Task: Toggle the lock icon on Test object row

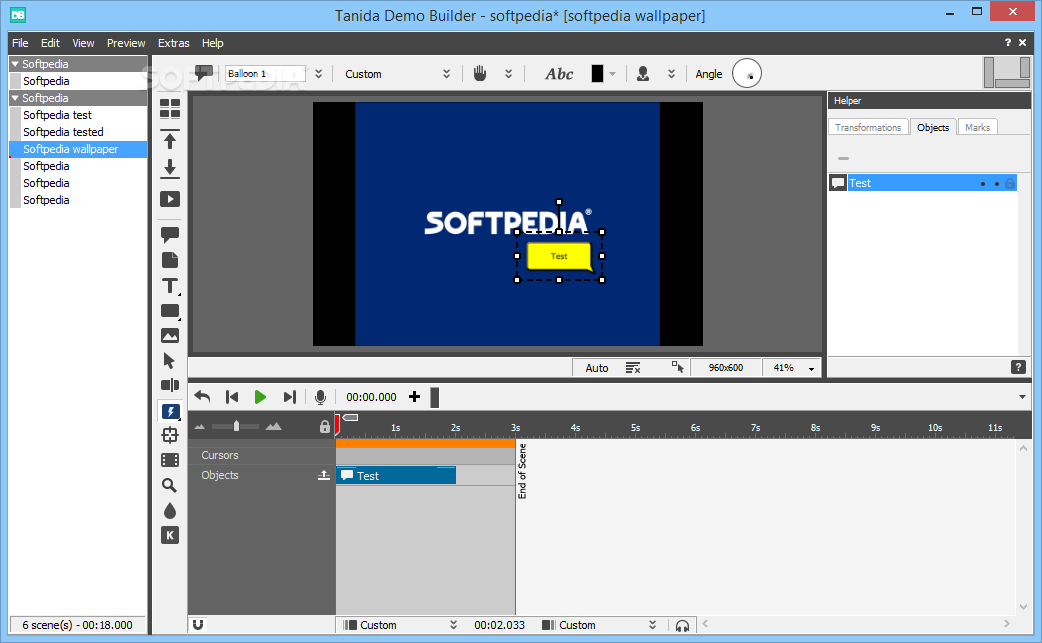Action: [1009, 183]
